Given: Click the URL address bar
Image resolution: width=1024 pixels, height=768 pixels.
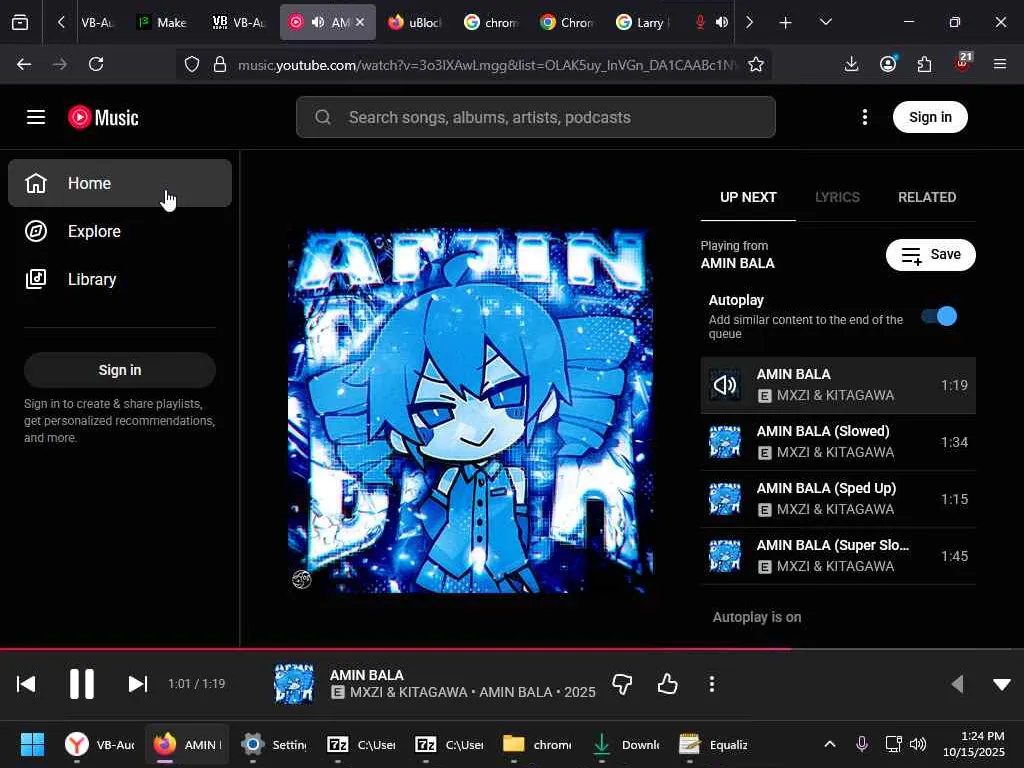Looking at the screenshot, I should (487, 65).
